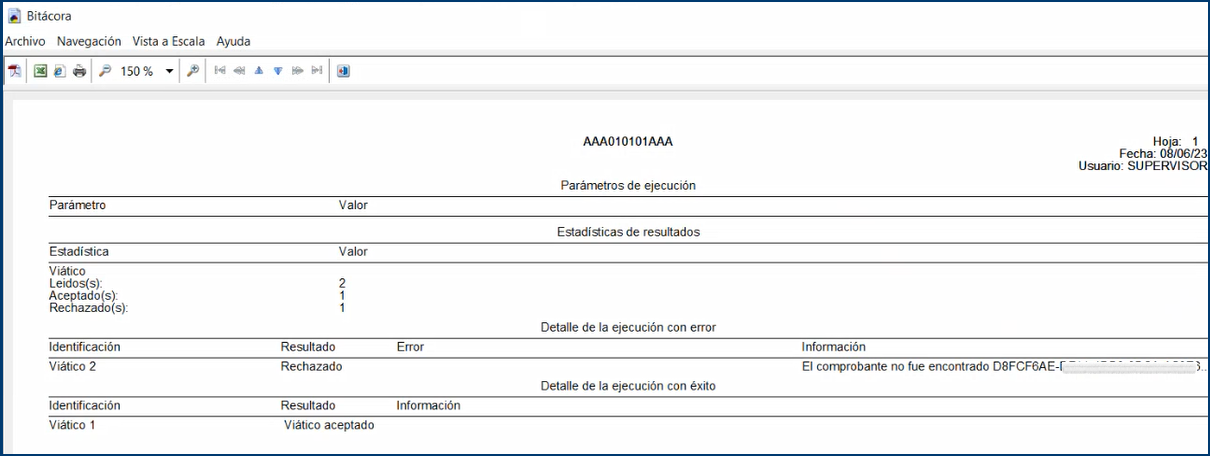
Task: Print the Bitácora report
Action: coord(79,71)
